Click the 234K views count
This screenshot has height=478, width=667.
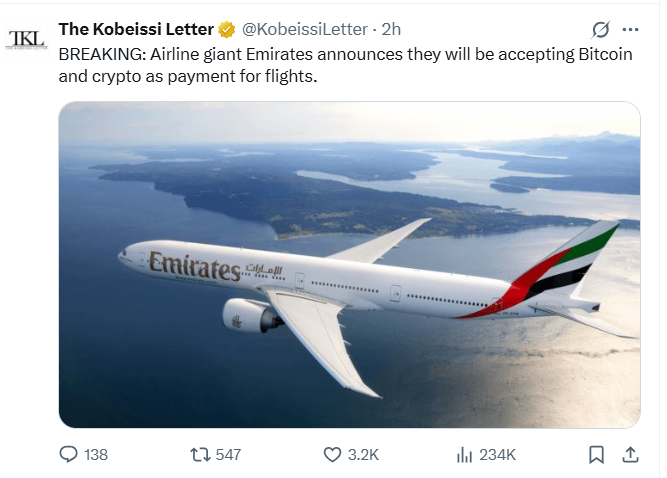497,455
